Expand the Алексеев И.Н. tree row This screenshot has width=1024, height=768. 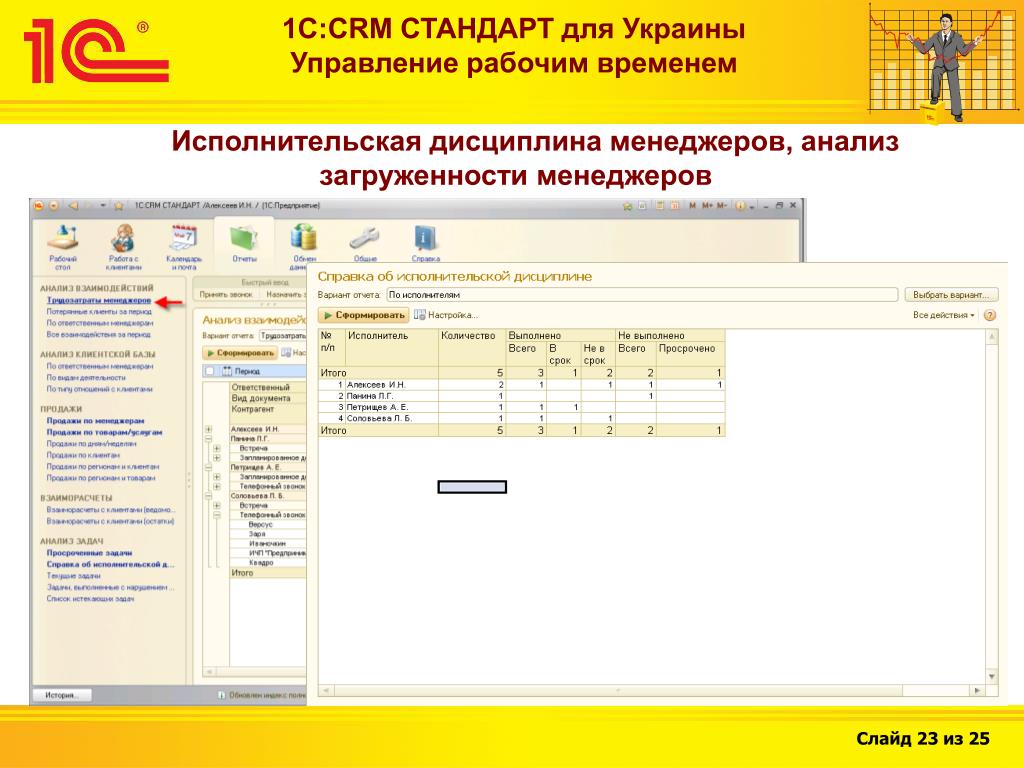coord(208,429)
